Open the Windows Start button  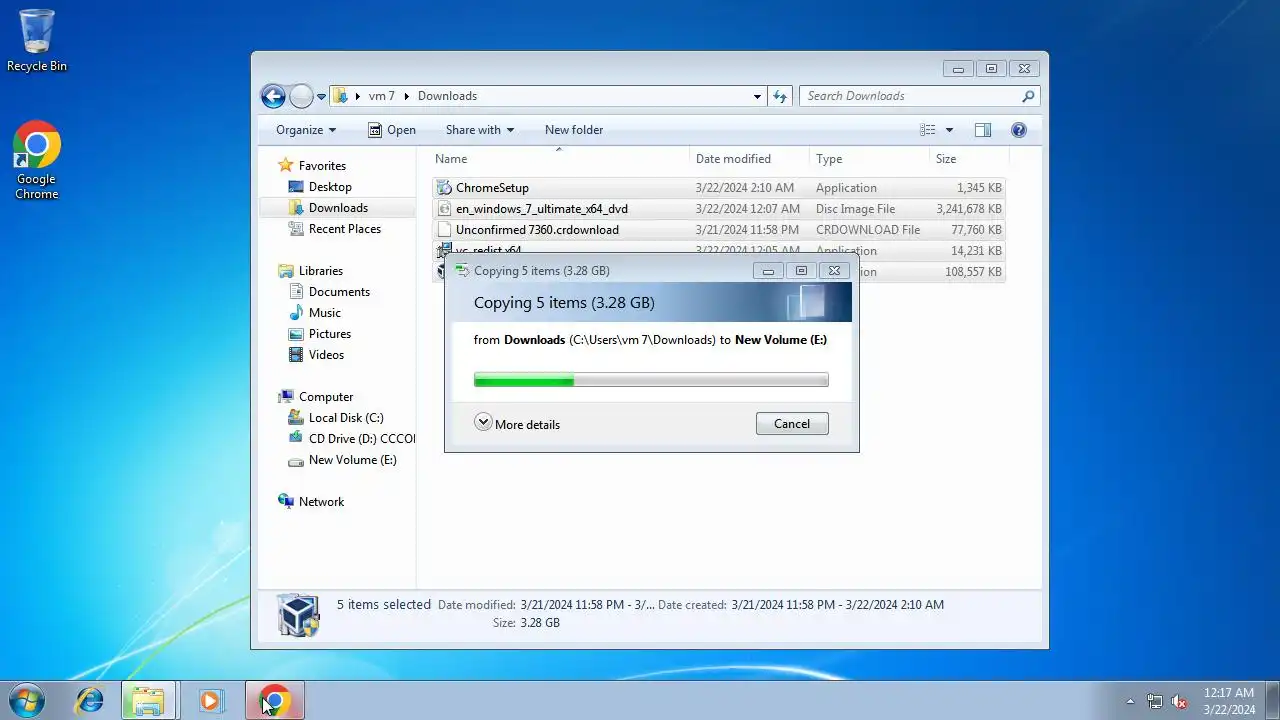pyautogui.click(x=25, y=700)
